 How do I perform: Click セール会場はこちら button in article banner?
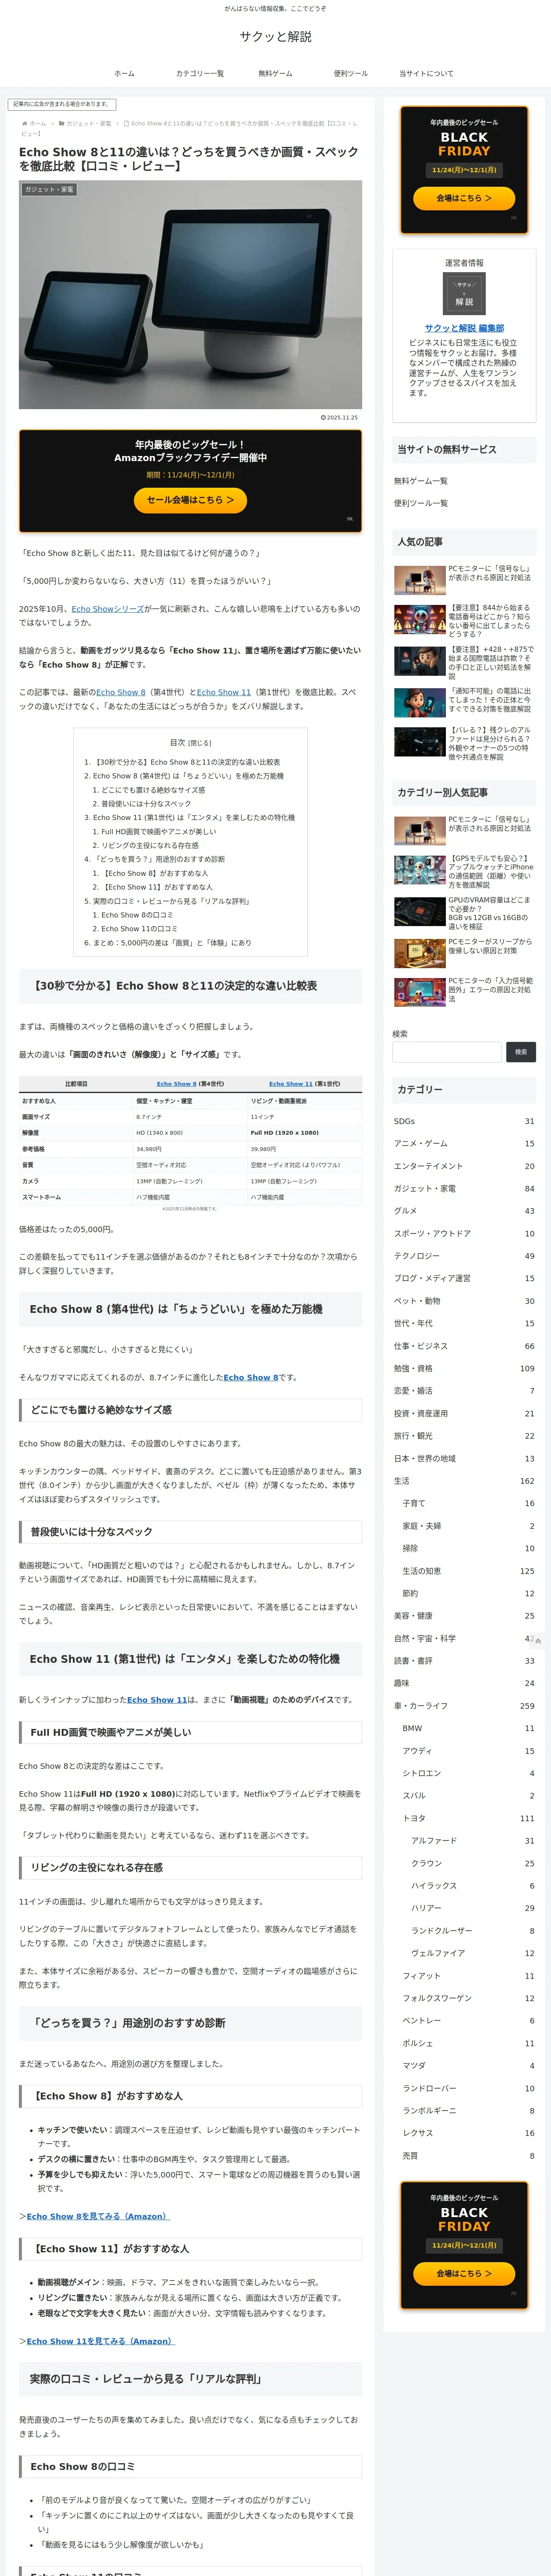(x=190, y=500)
